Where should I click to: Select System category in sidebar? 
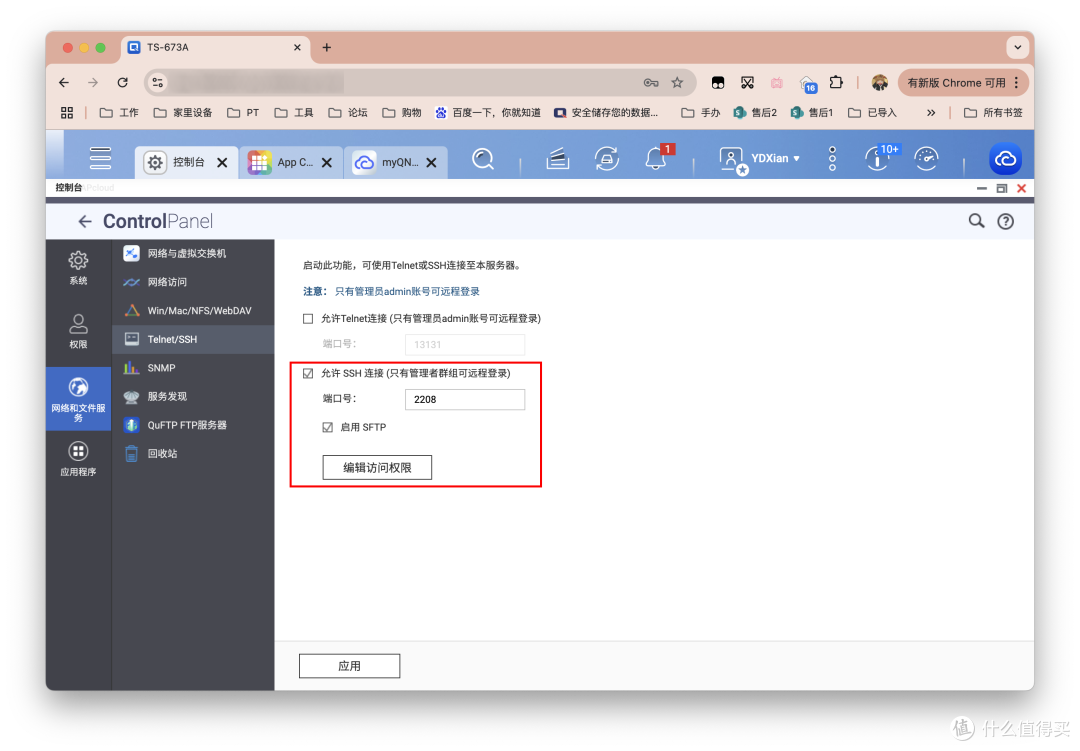[78, 267]
